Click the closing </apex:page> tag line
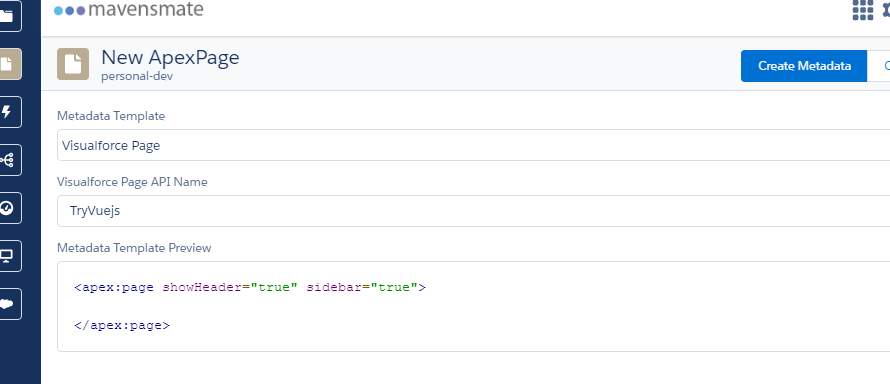890x384 pixels. pos(121,326)
